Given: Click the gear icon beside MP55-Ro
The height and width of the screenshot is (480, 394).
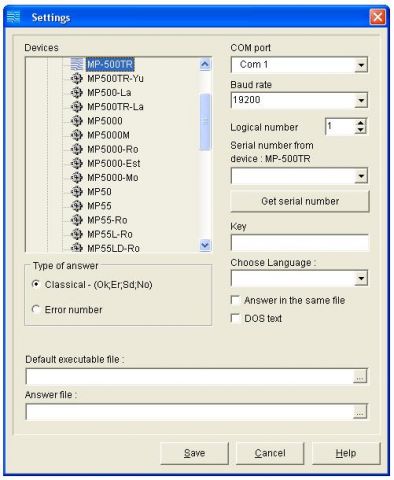Looking at the screenshot, I should (77, 220).
